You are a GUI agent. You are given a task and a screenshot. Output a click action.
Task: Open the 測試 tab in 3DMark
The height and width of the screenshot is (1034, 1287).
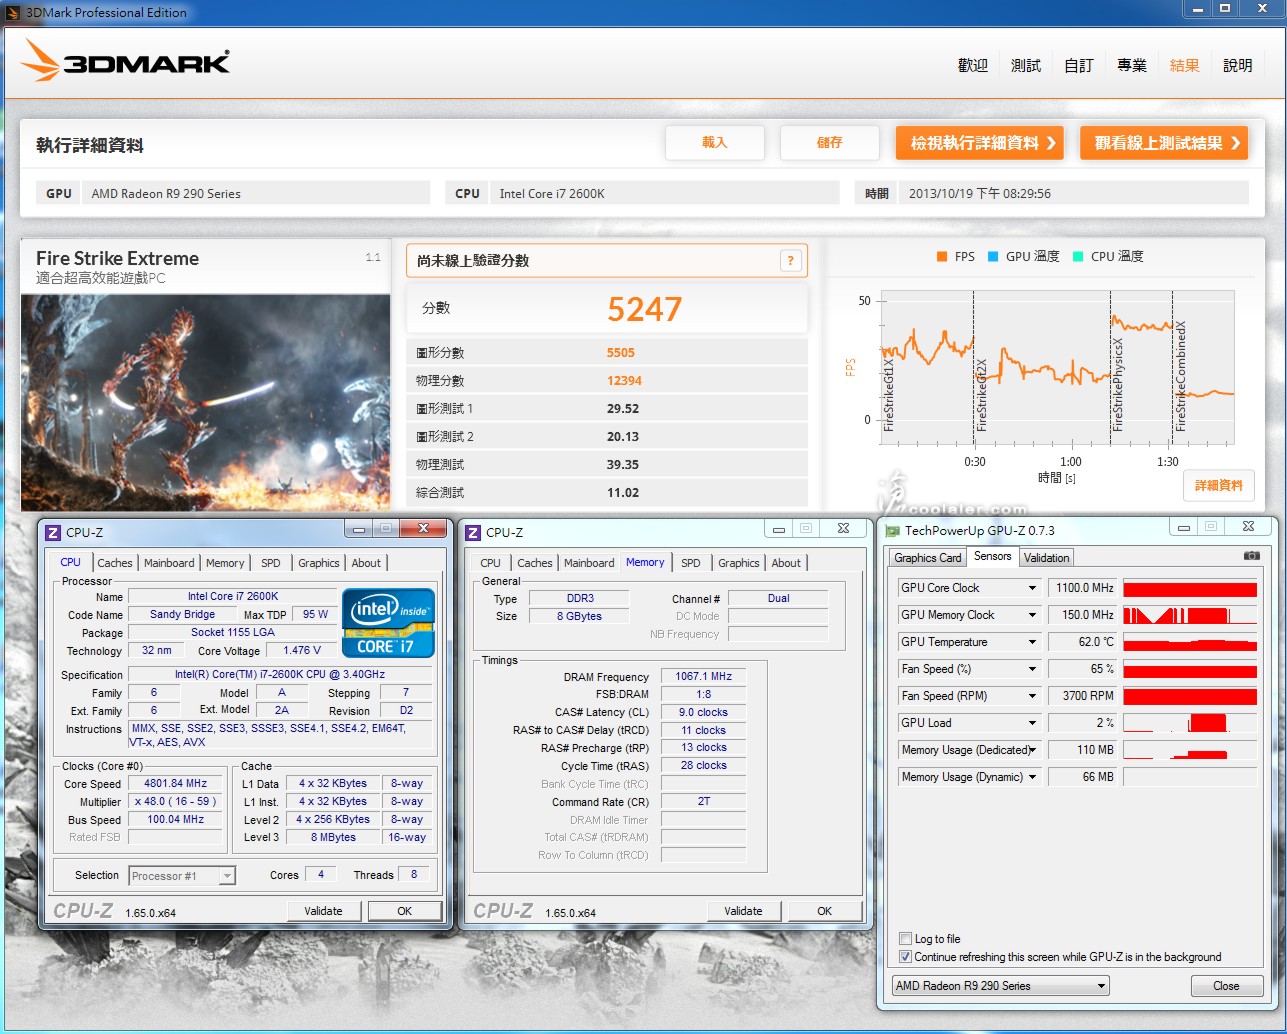tap(1026, 65)
